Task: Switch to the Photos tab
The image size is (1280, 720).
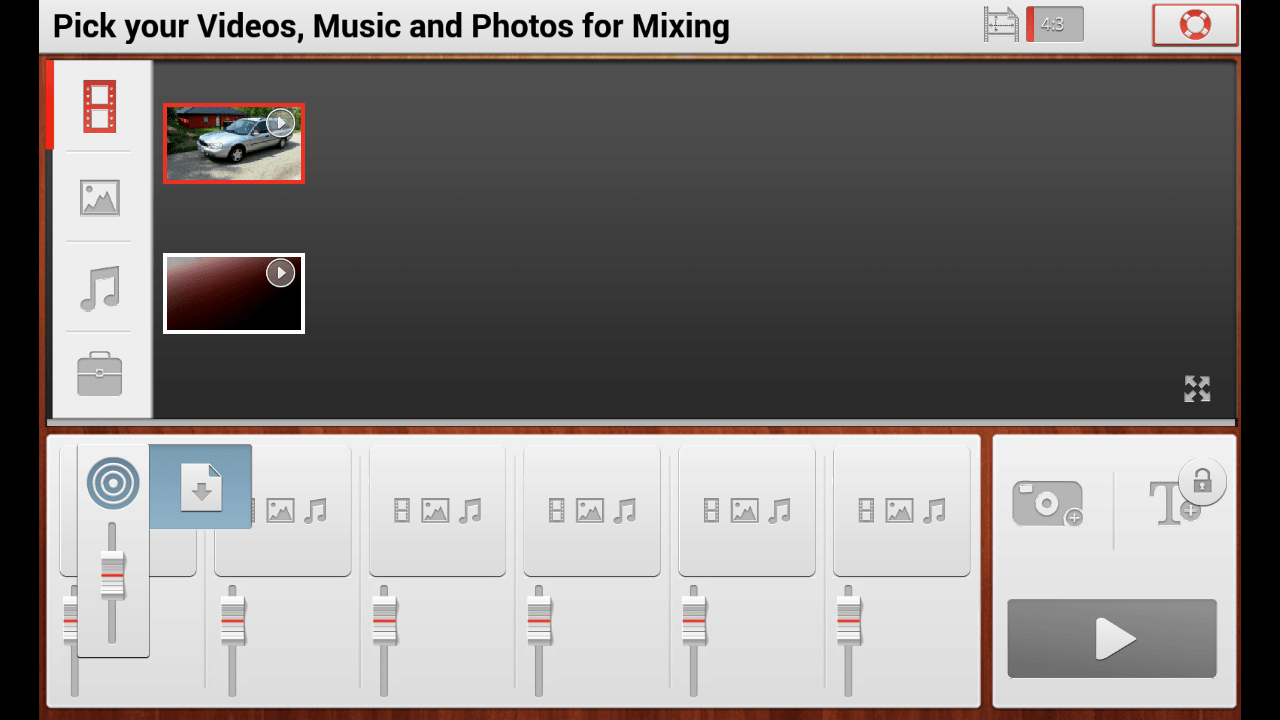Action: (100, 197)
